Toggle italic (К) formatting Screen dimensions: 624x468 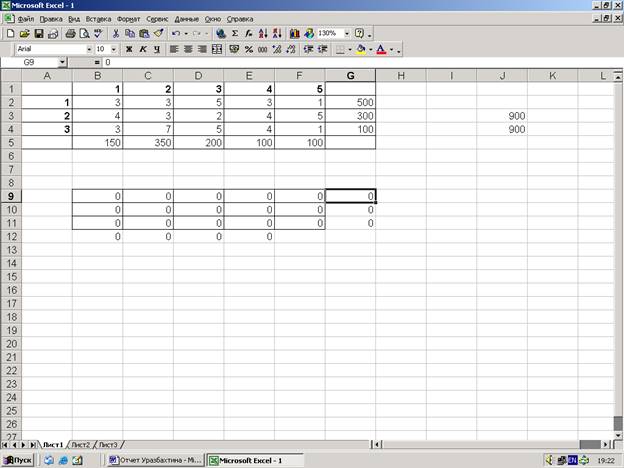click(x=143, y=49)
